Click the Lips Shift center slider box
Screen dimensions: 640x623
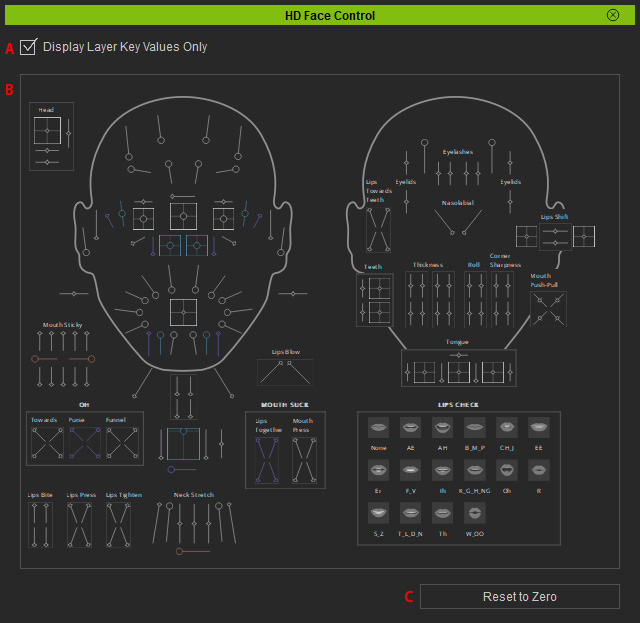[x=555, y=237]
